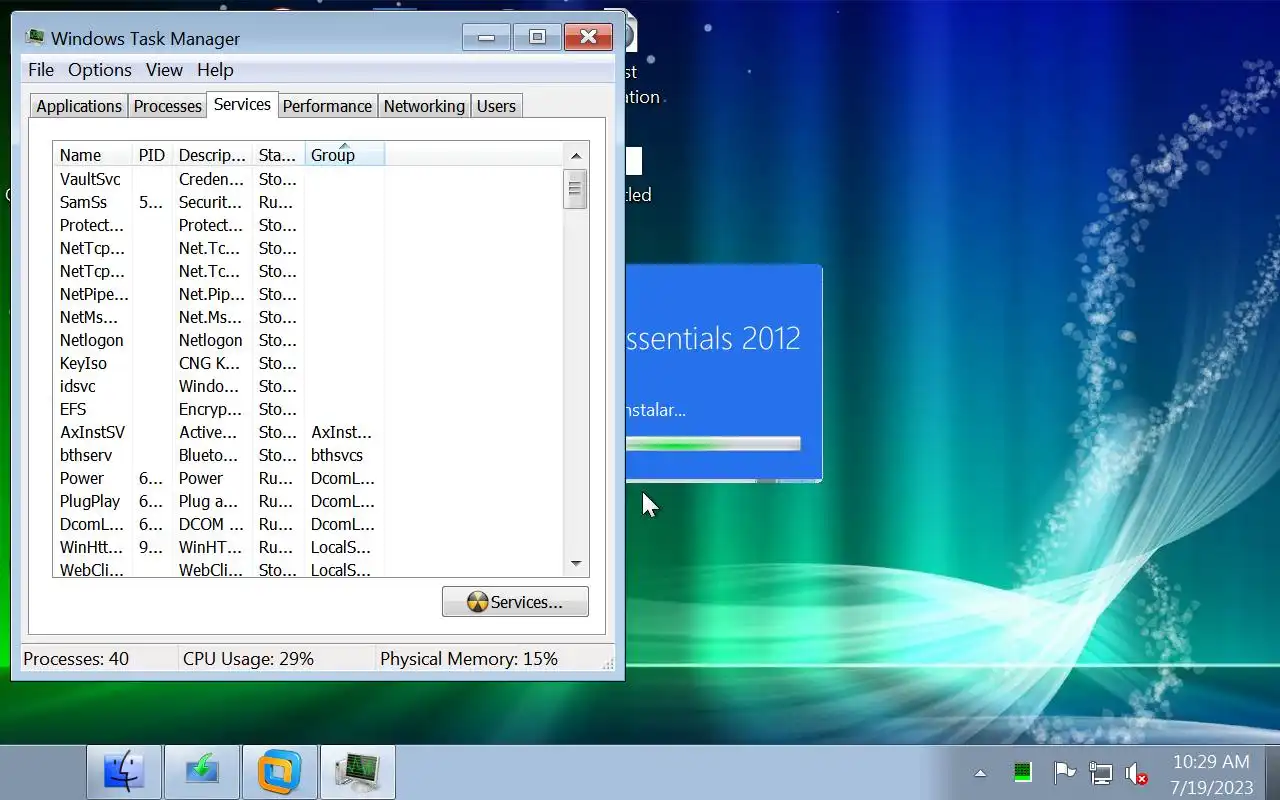Sort by the Descrip... column header
Image resolution: width=1280 pixels, height=800 pixels.
[x=212, y=155]
